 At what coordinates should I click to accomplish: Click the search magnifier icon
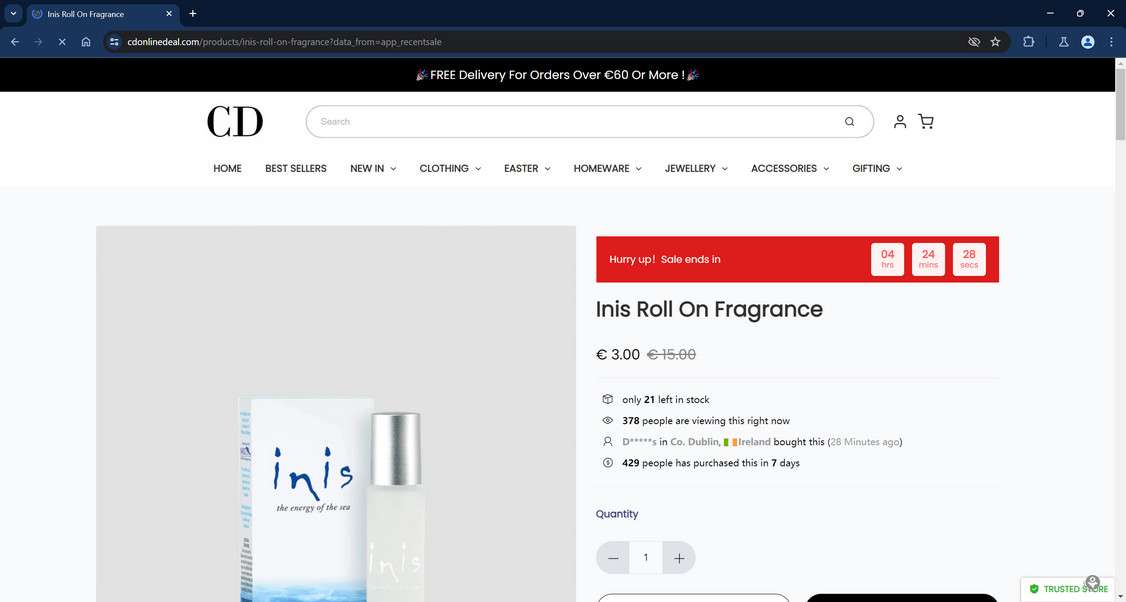coord(850,121)
